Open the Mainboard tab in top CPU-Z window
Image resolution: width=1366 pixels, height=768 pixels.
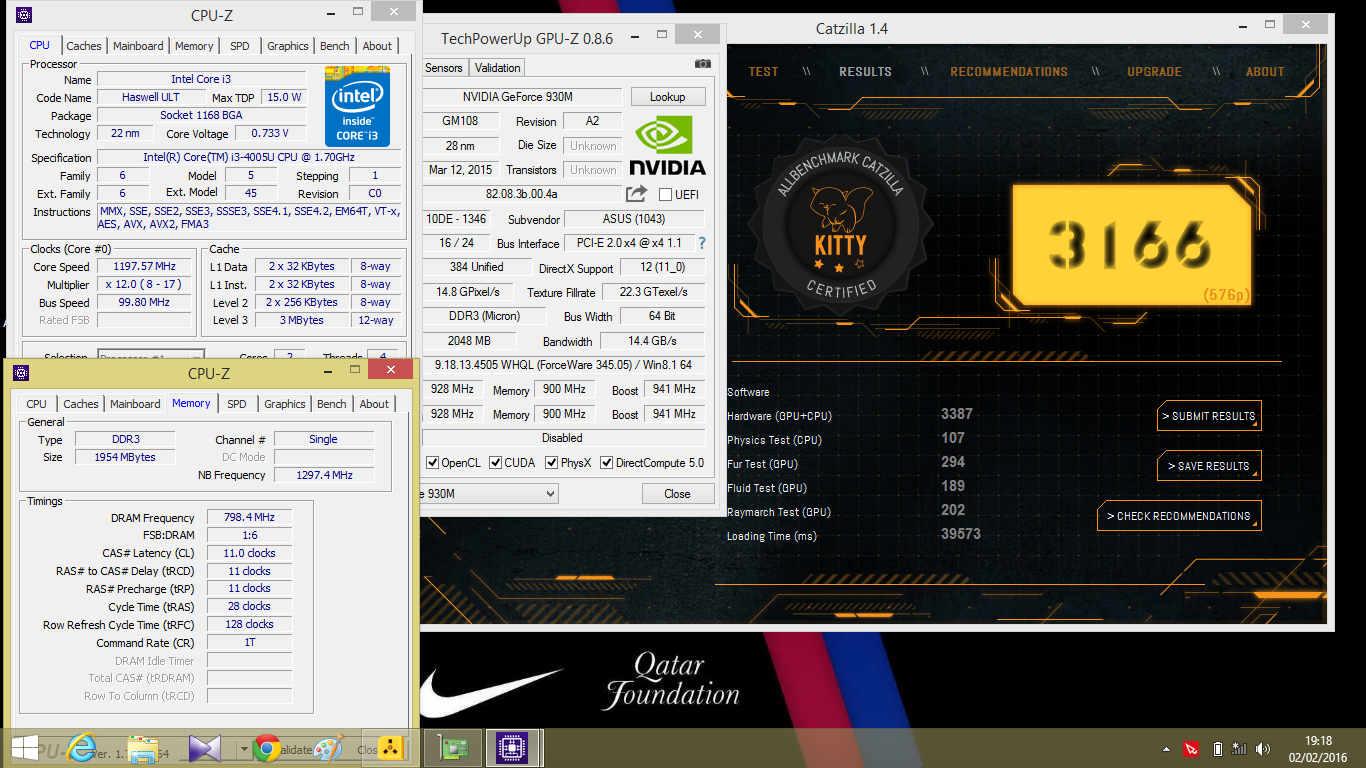[138, 46]
